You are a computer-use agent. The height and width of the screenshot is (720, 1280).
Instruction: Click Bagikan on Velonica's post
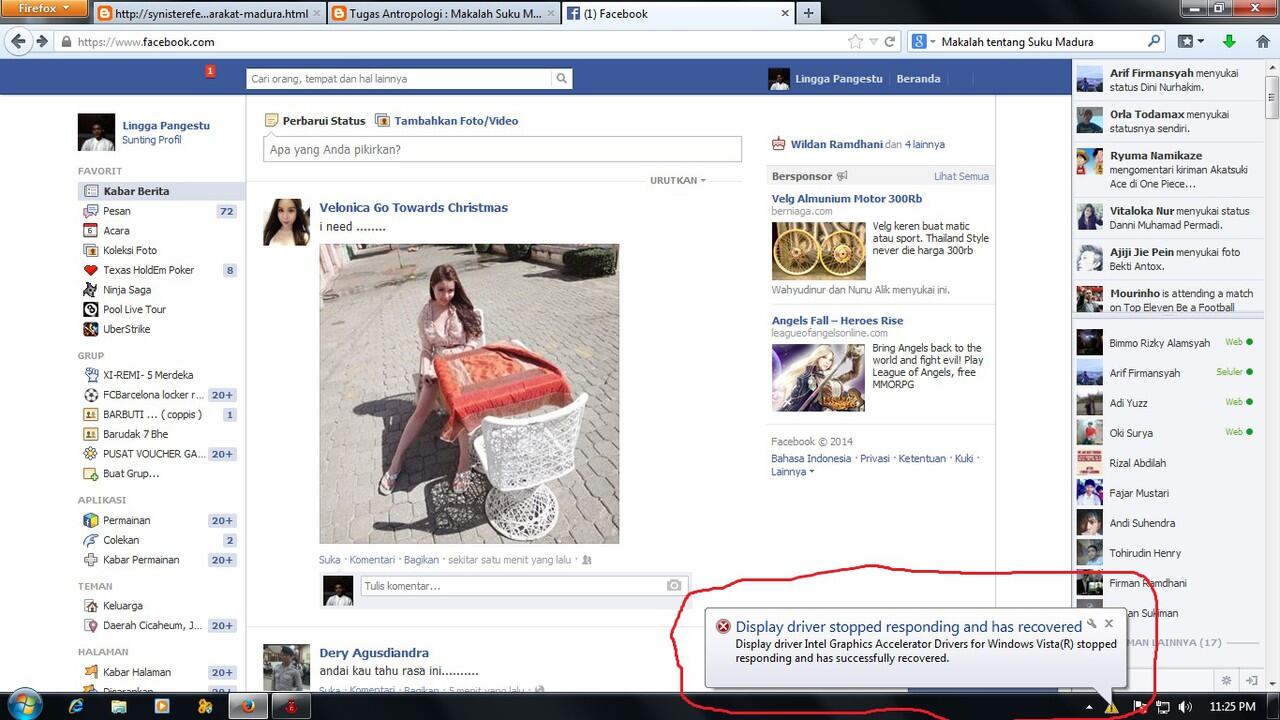422,560
